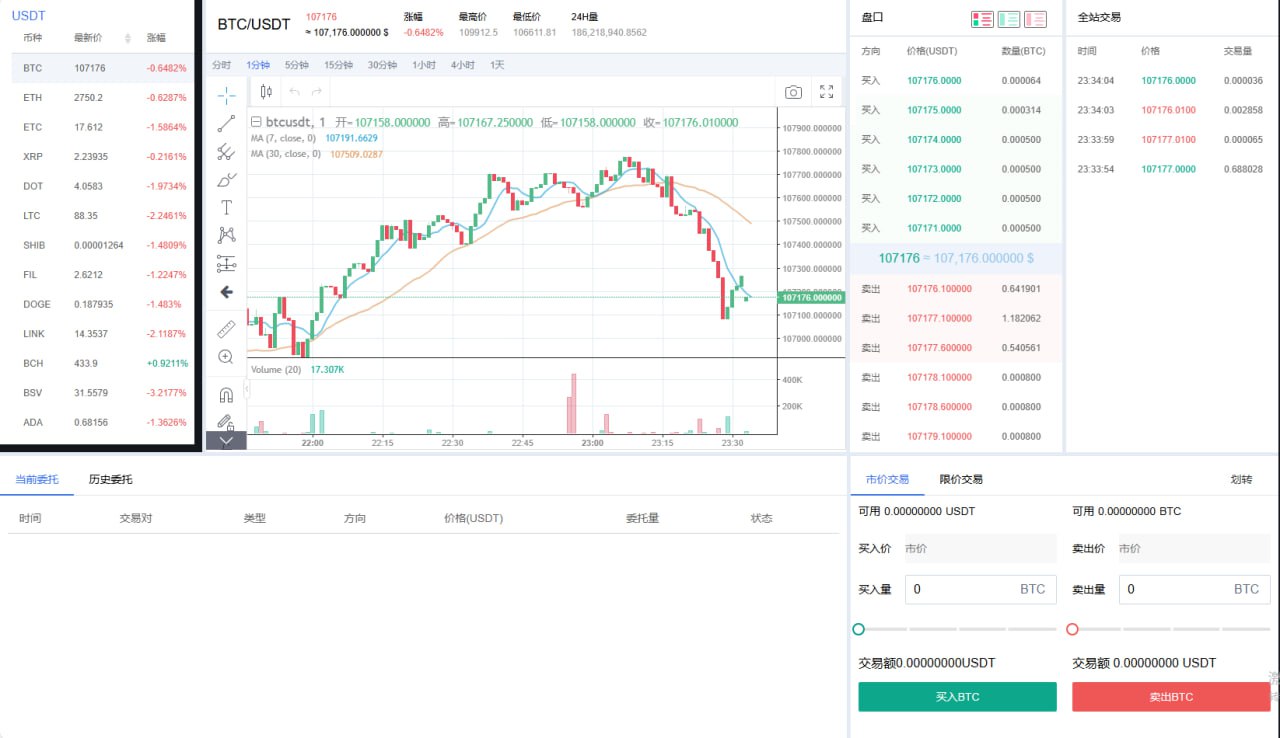Pick the brush drawing tool
Image resolution: width=1280 pixels, height=738 pixels.
point(226,180)
